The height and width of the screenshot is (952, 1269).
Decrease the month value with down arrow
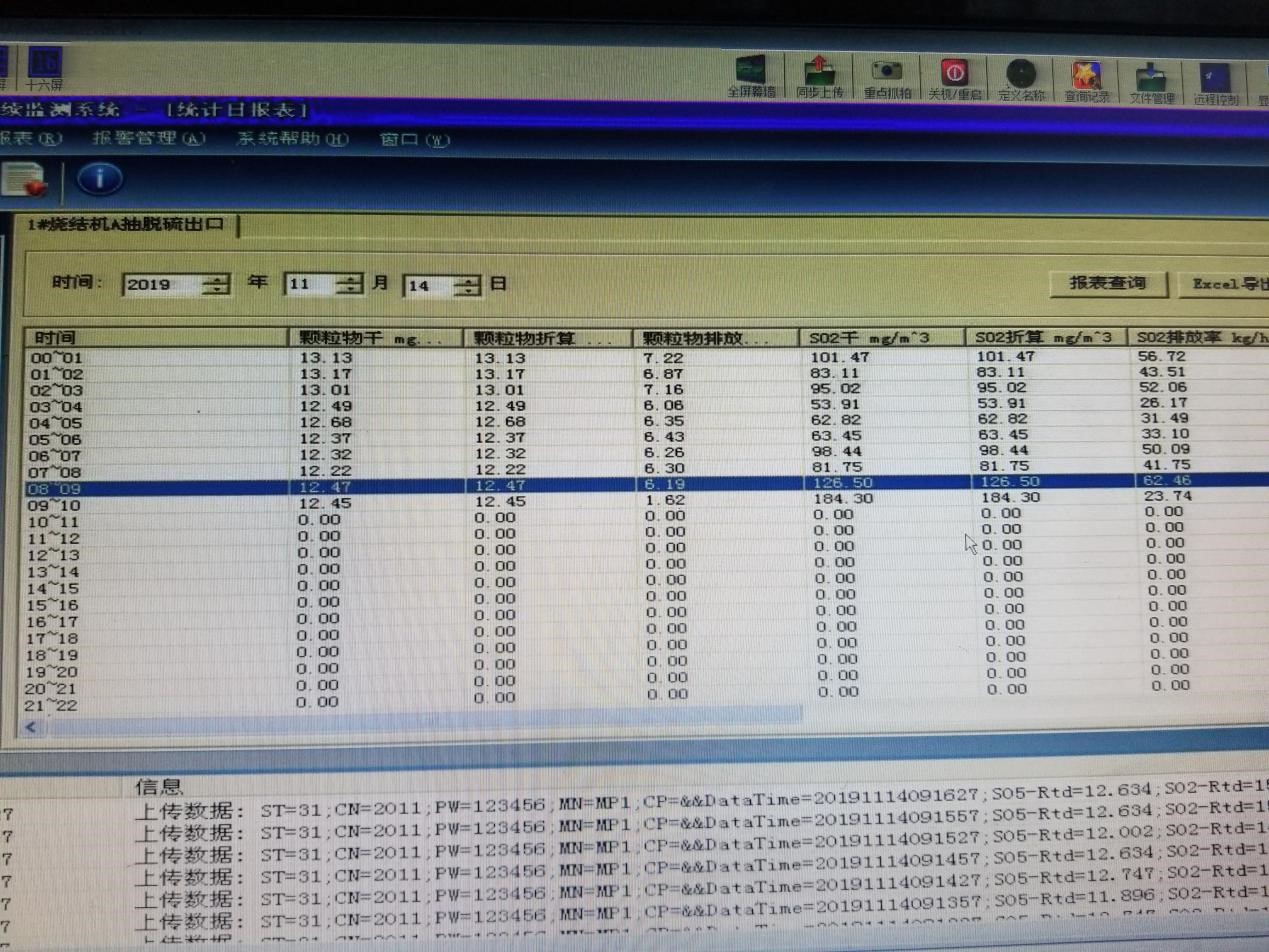coord(347,291)
